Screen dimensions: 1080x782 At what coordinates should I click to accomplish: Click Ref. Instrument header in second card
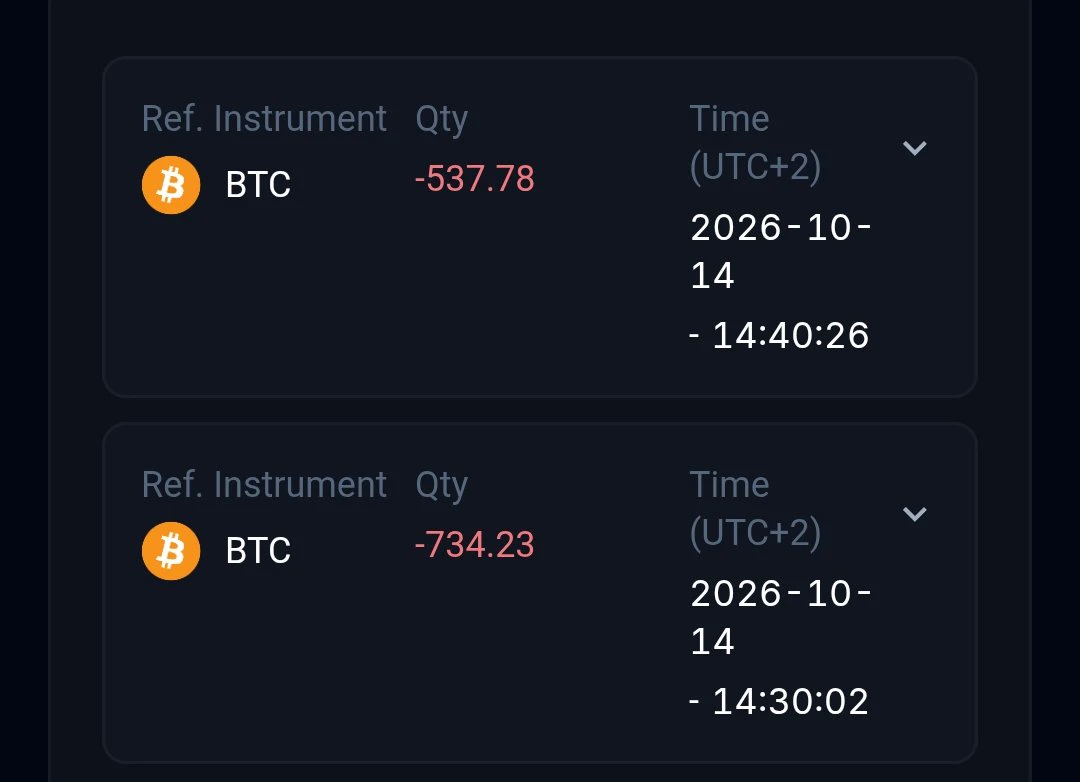click(264, 484)
